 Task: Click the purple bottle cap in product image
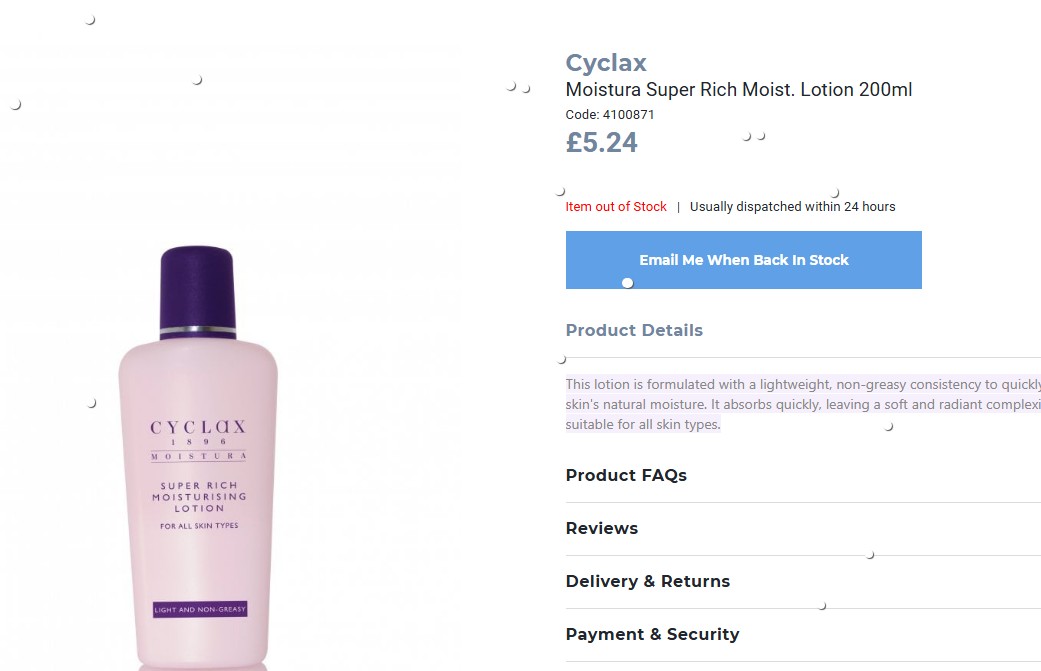click(x=198, y=287)
